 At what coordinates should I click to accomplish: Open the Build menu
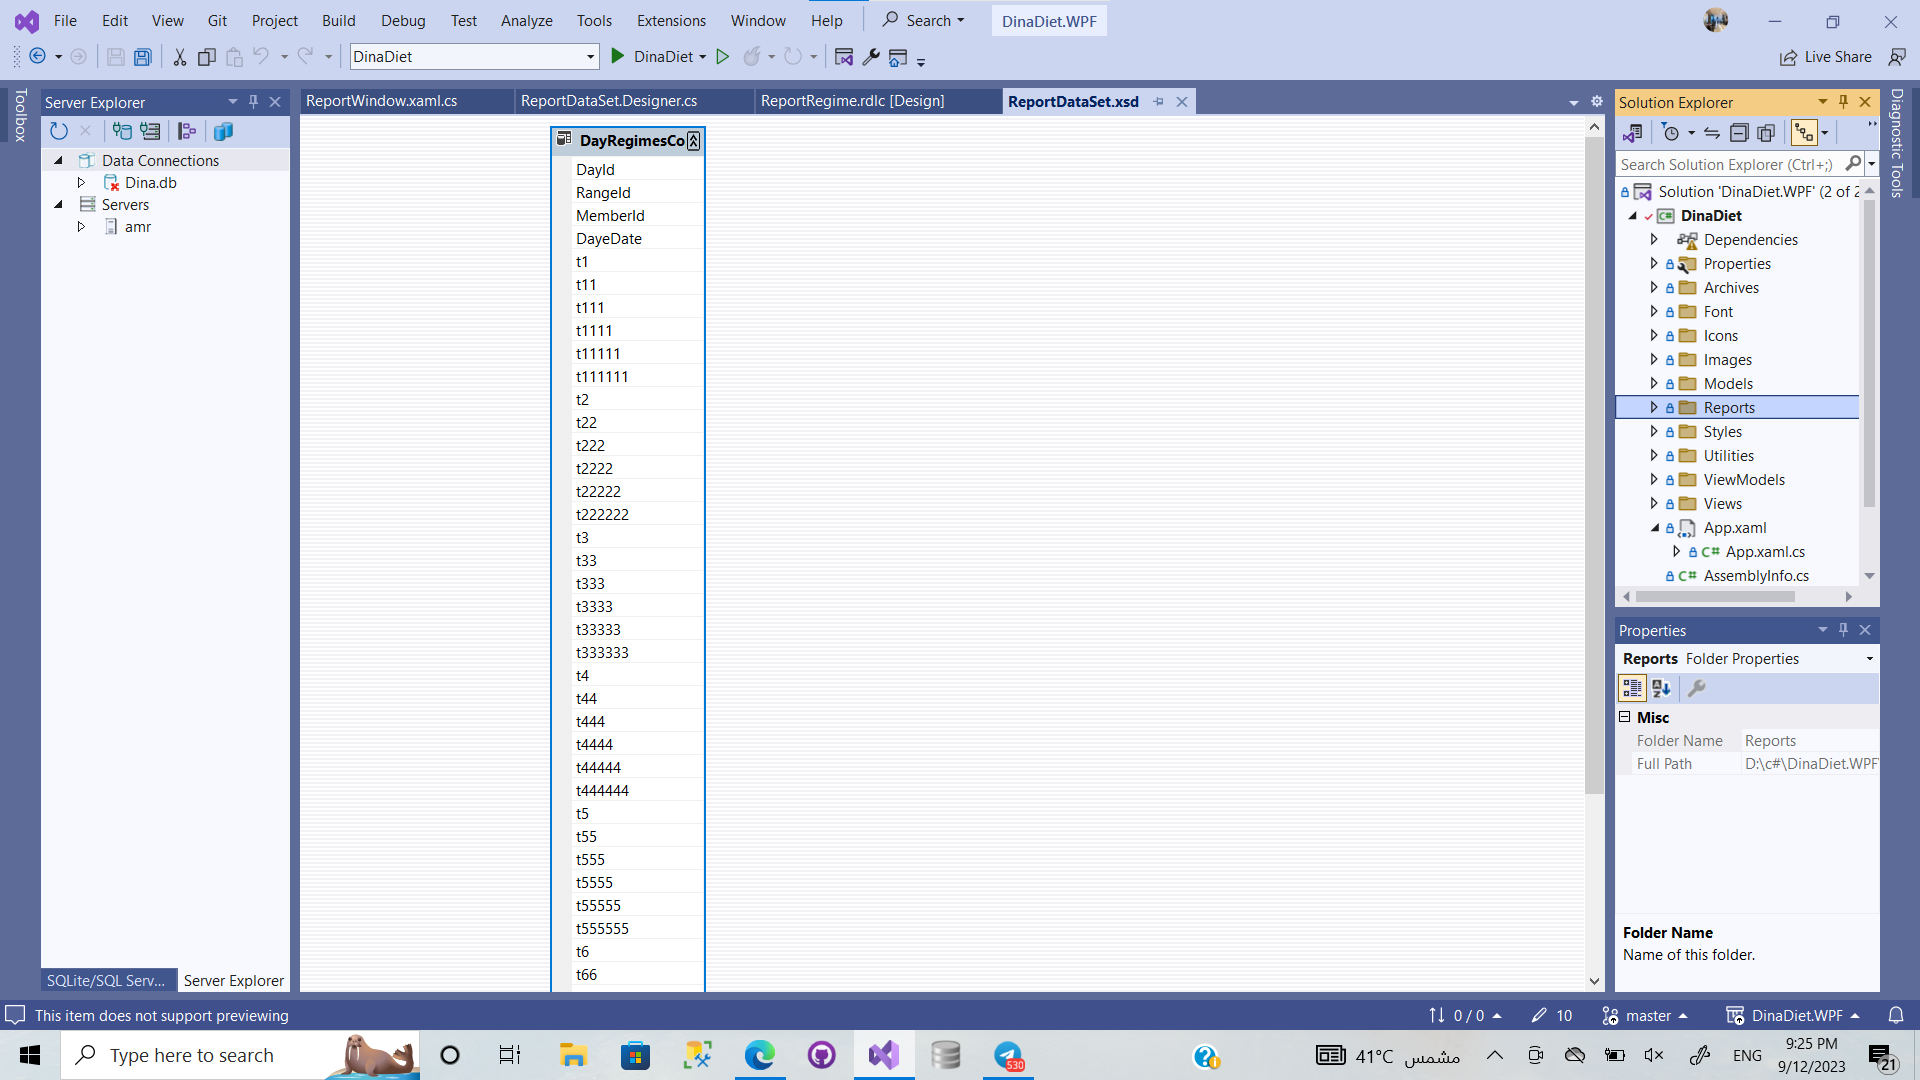[x=339, y=21]
